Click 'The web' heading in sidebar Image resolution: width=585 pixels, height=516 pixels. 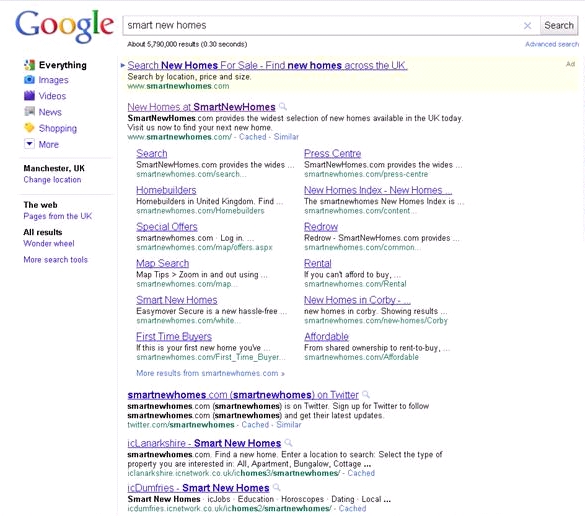[40, 205]
